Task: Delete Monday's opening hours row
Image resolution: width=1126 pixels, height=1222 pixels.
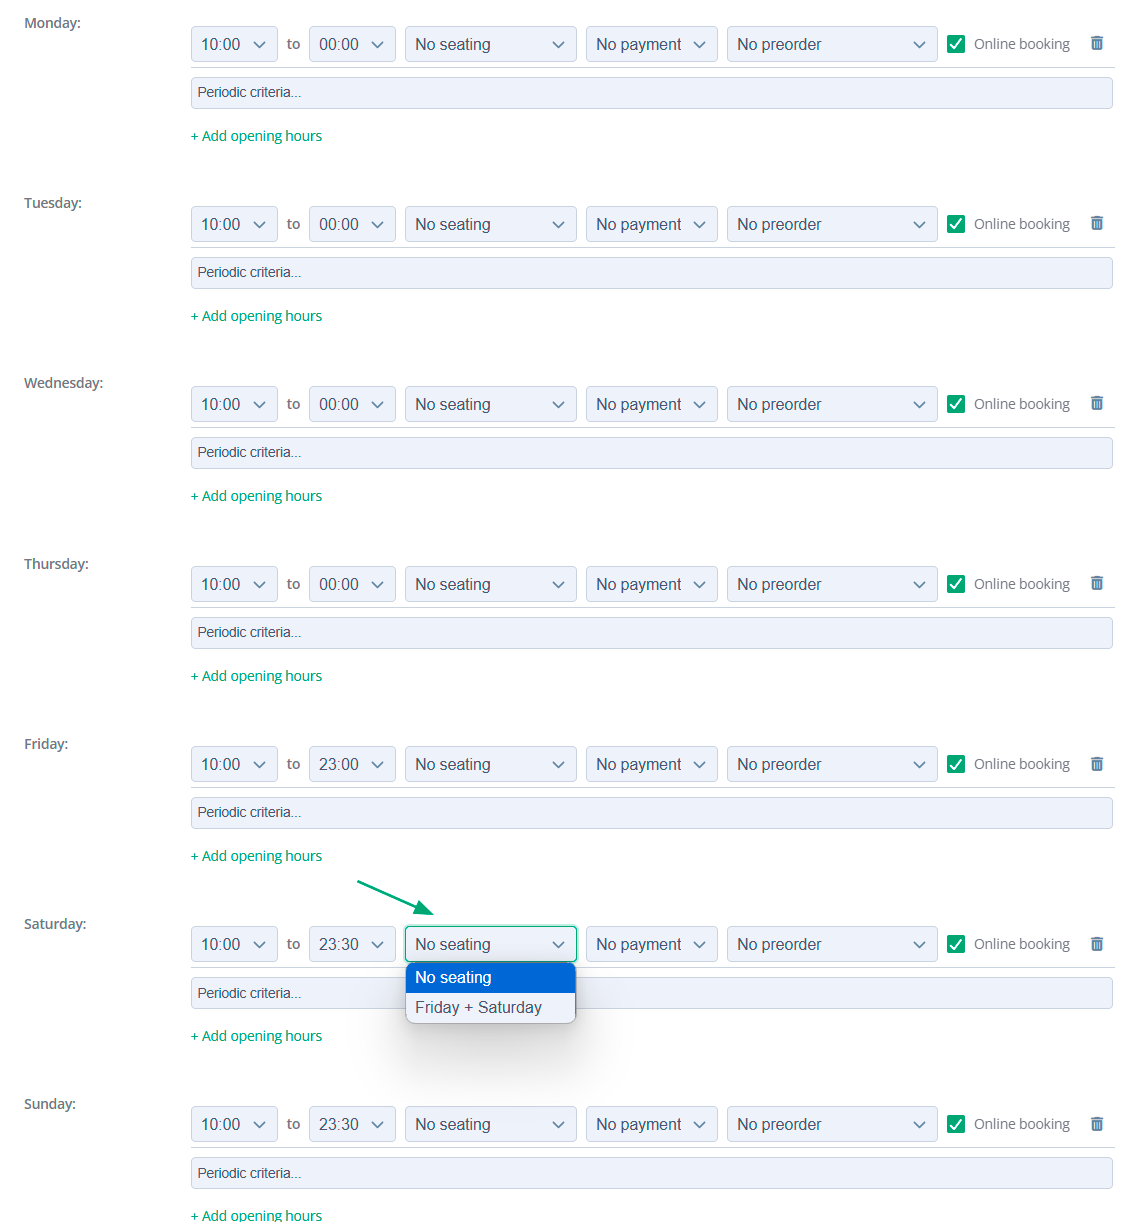Action: click(1097, 43)
